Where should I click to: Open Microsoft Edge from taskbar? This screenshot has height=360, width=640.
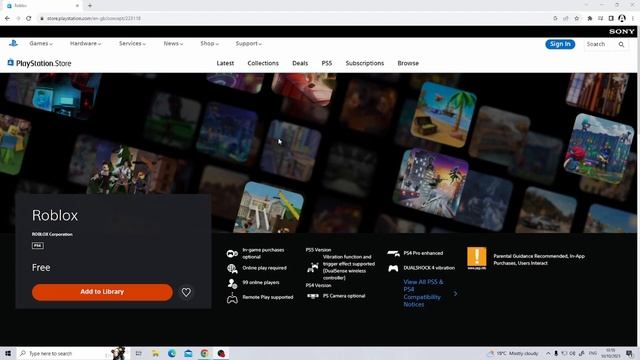click(172, 353)
